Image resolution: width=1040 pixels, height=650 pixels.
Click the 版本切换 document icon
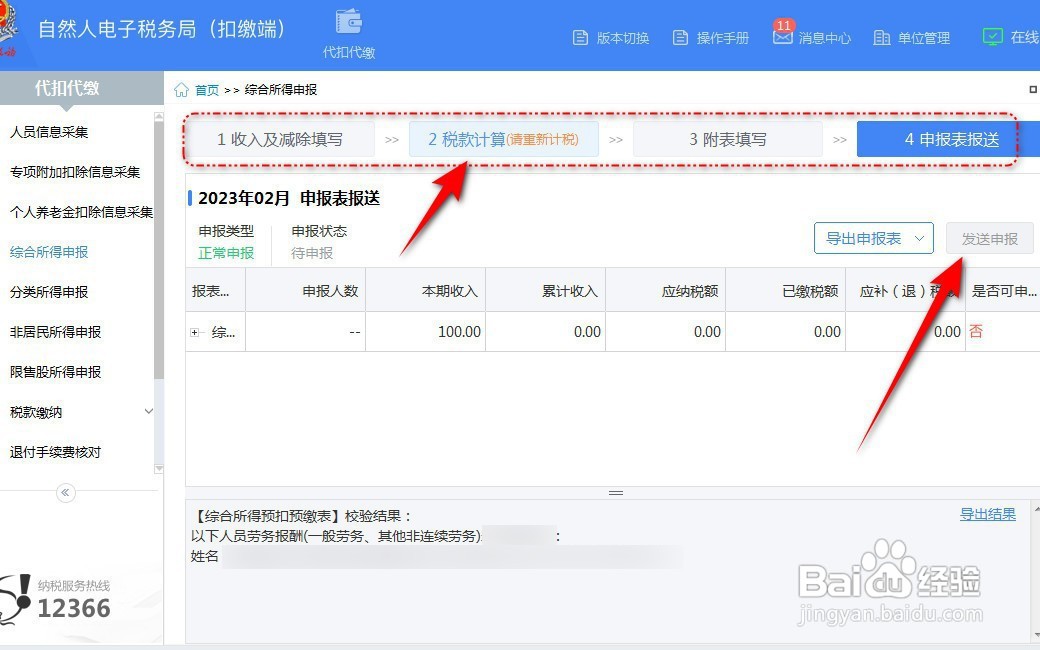click(581, 36)
